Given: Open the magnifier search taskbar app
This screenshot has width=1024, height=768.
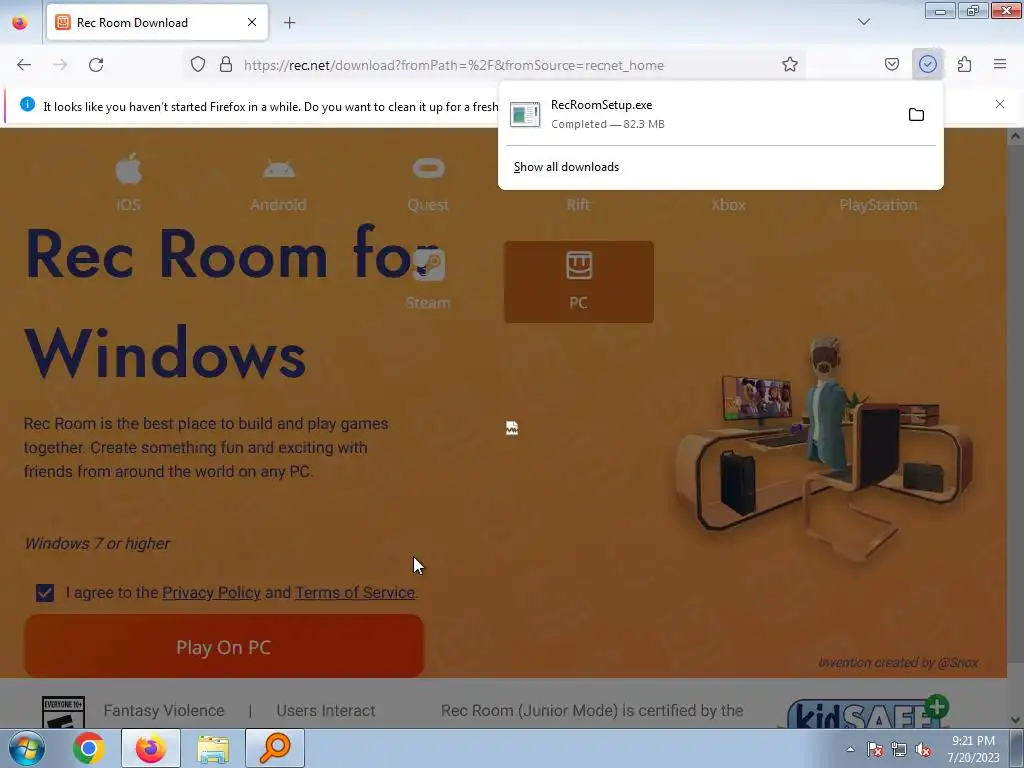Looking at the screenshot, I should click(275, 748).
